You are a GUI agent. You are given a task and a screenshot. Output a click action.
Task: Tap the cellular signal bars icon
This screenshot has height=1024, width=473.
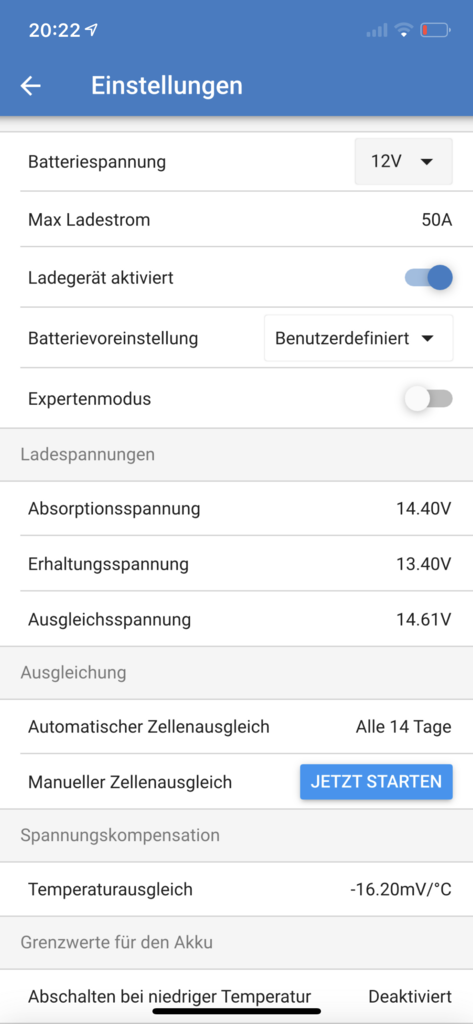tap(377, 30)
